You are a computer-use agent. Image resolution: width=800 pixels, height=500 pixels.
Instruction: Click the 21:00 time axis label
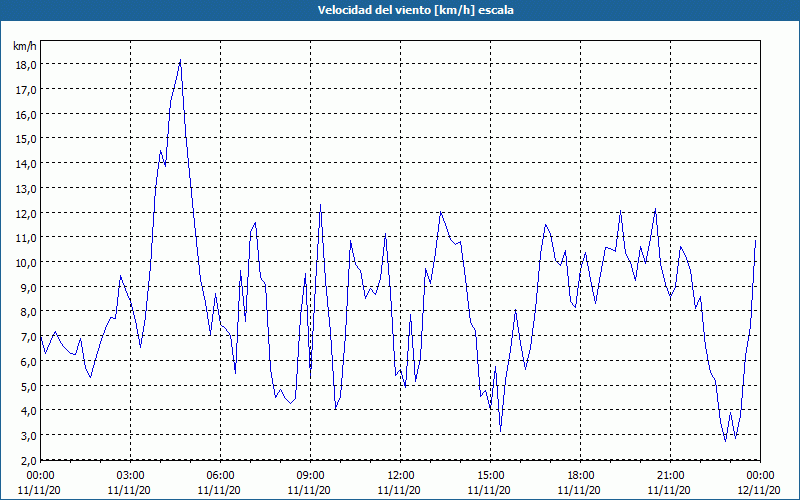[670, 476]
